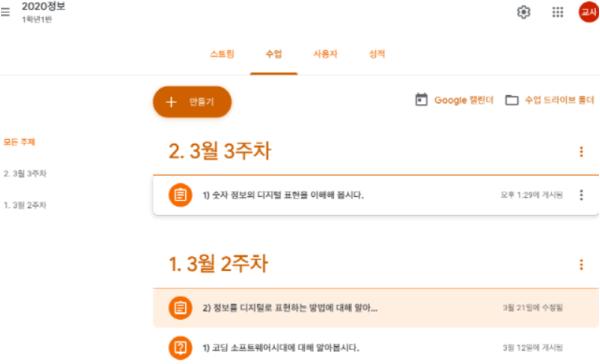Click question icon for 코딩 소프트웨어시대 item
The height and width of the screenshot is (364, 600).
180,348
